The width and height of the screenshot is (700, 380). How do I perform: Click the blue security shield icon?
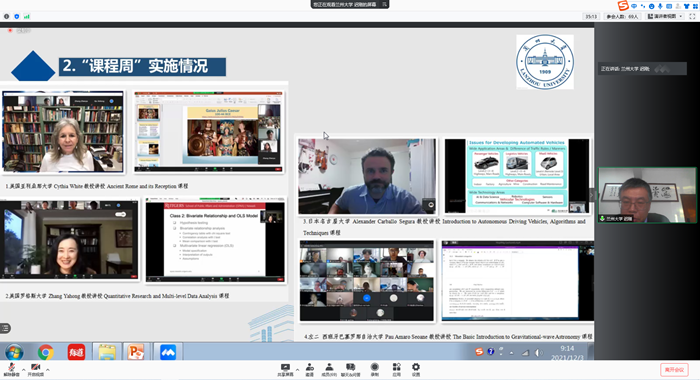[x=17, y=17]
